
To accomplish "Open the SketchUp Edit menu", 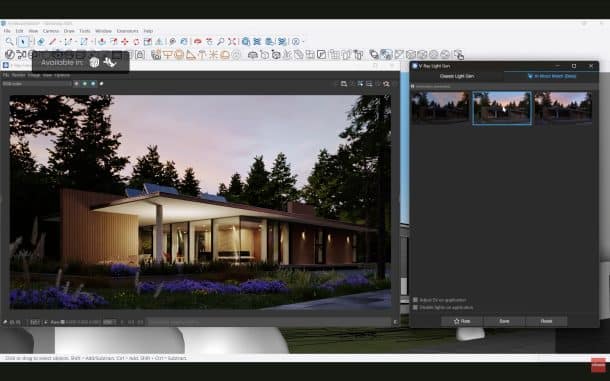I will pos(19,31).
